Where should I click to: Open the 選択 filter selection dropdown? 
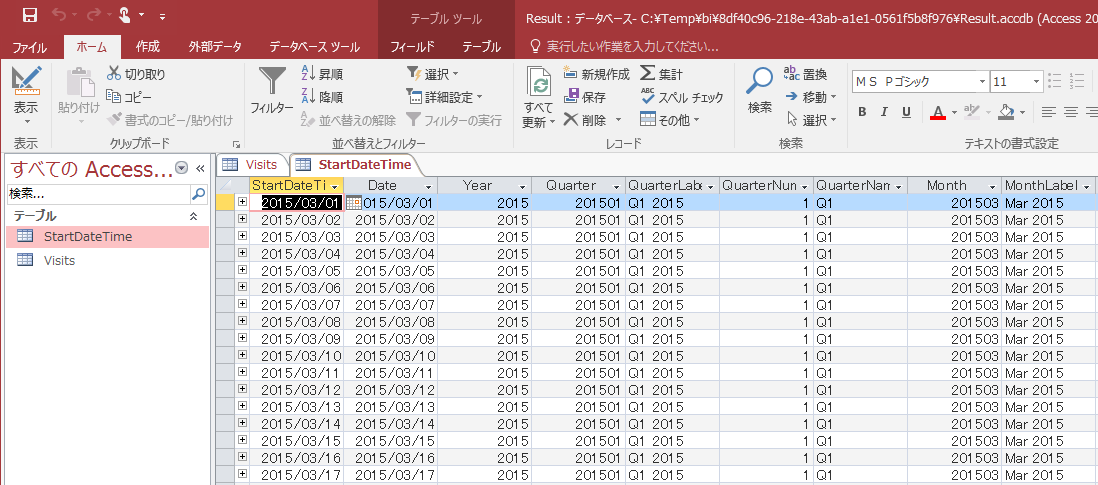(433, 73)
